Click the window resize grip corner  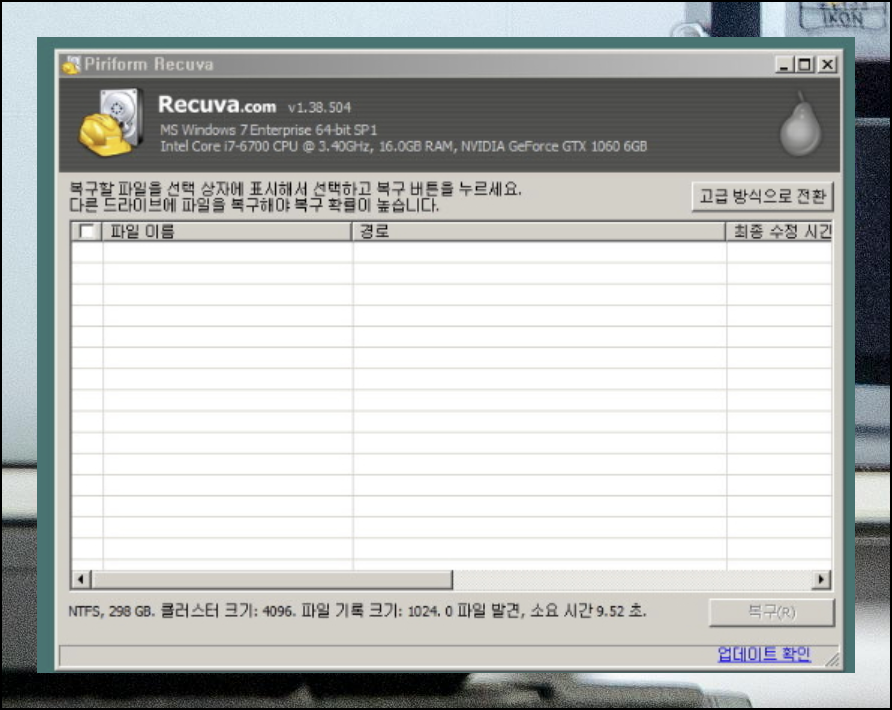tap(832, 659)
